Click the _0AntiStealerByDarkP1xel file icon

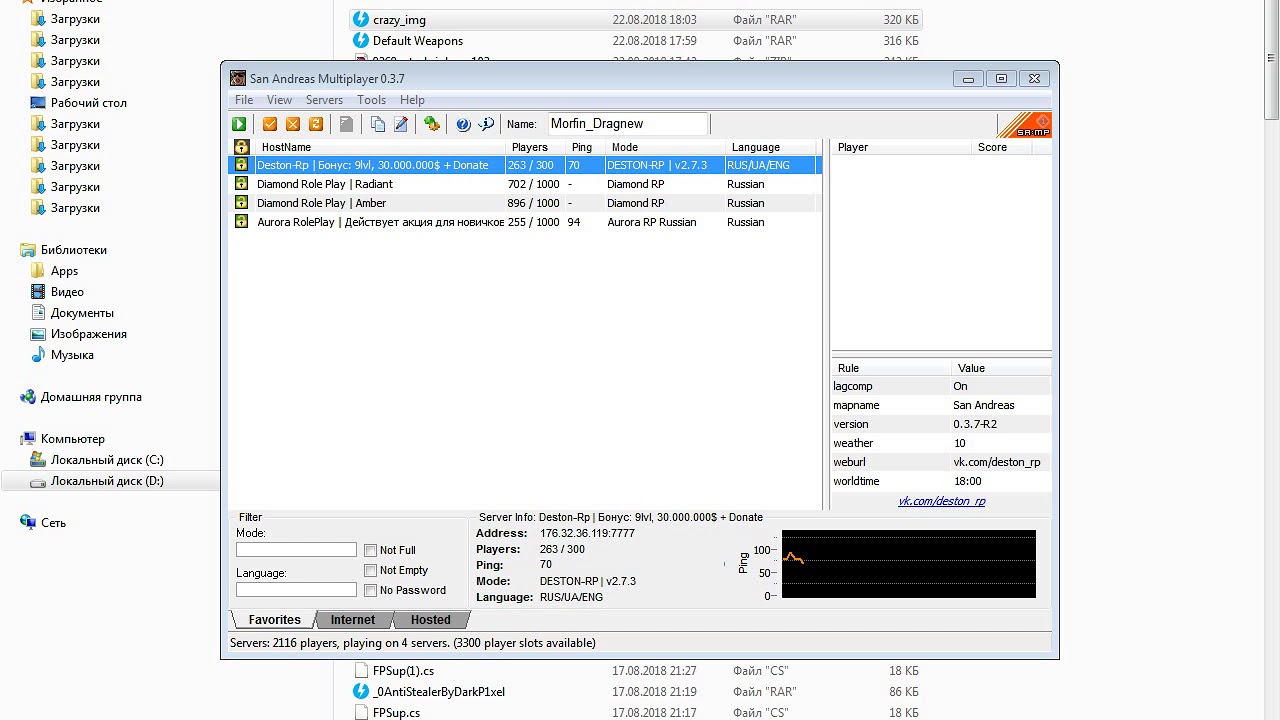[x=361, y=692]
